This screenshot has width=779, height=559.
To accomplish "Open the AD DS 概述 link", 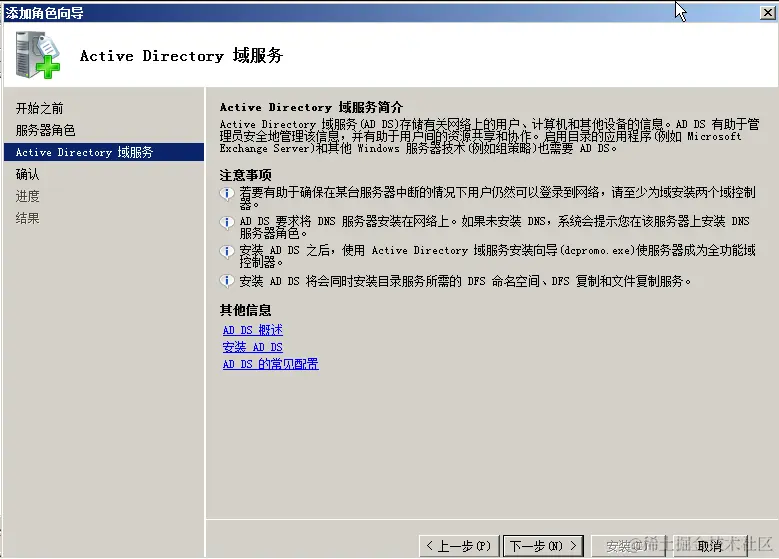I will pos(252,330).
